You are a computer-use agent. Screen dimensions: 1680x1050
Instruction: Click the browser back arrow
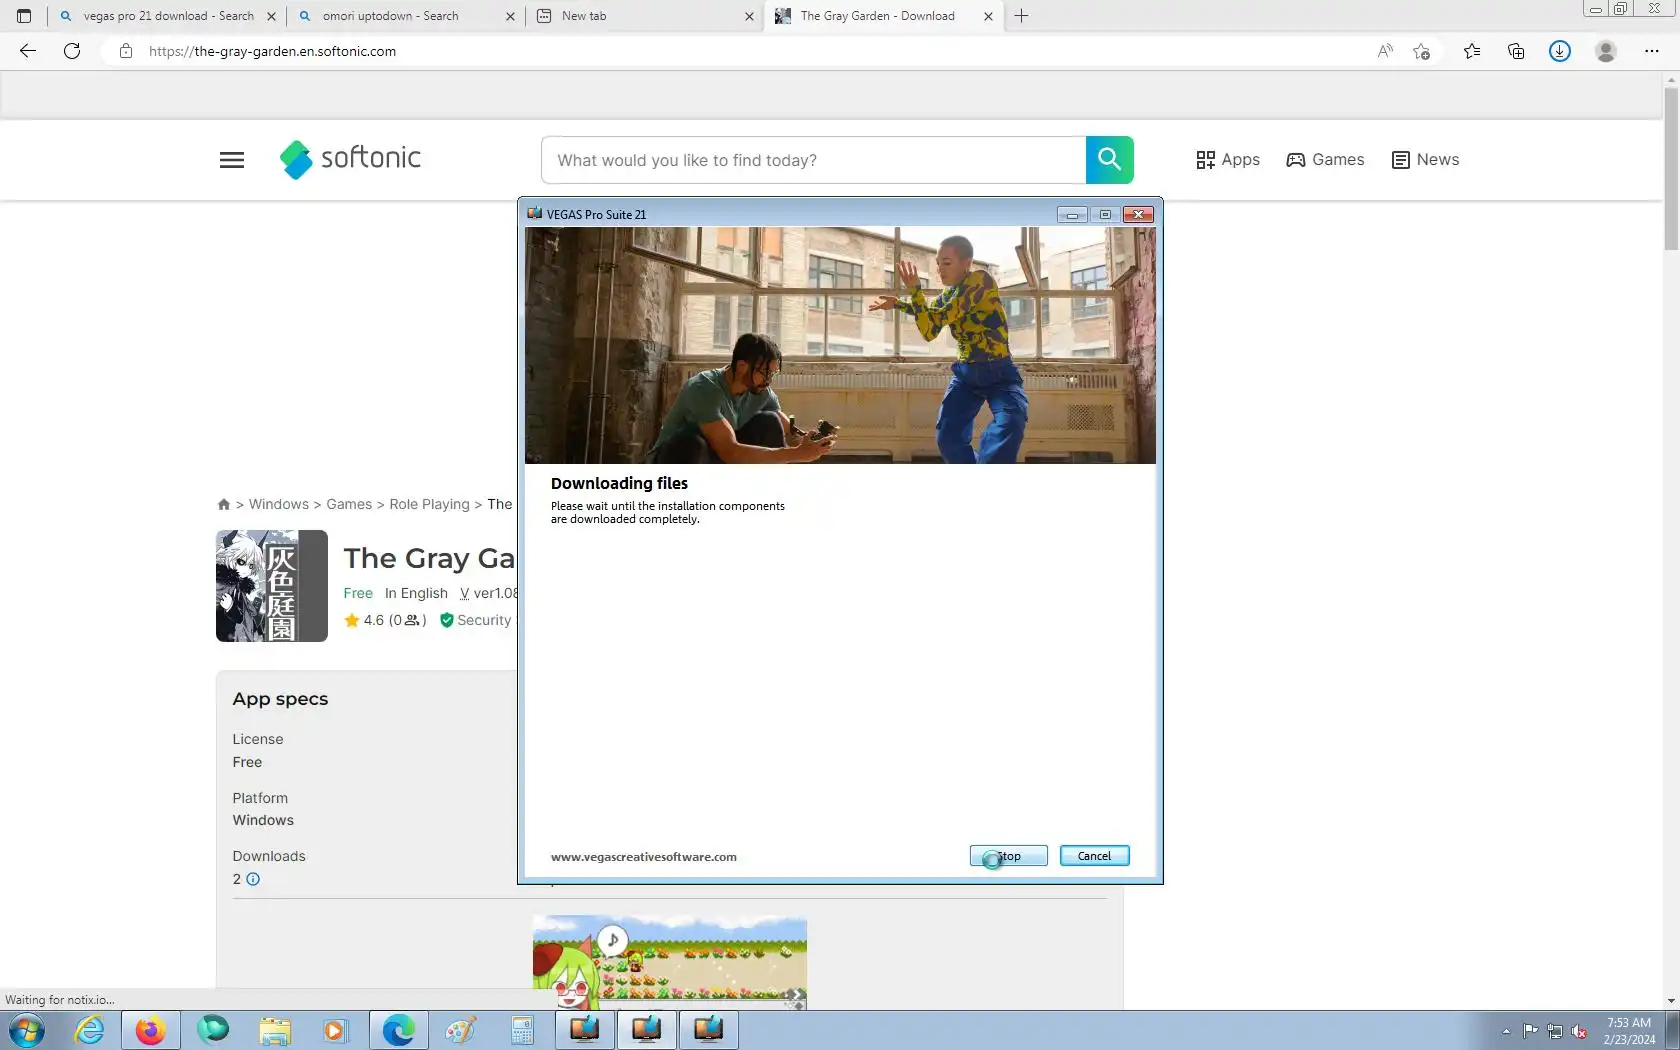coord(28,51)
